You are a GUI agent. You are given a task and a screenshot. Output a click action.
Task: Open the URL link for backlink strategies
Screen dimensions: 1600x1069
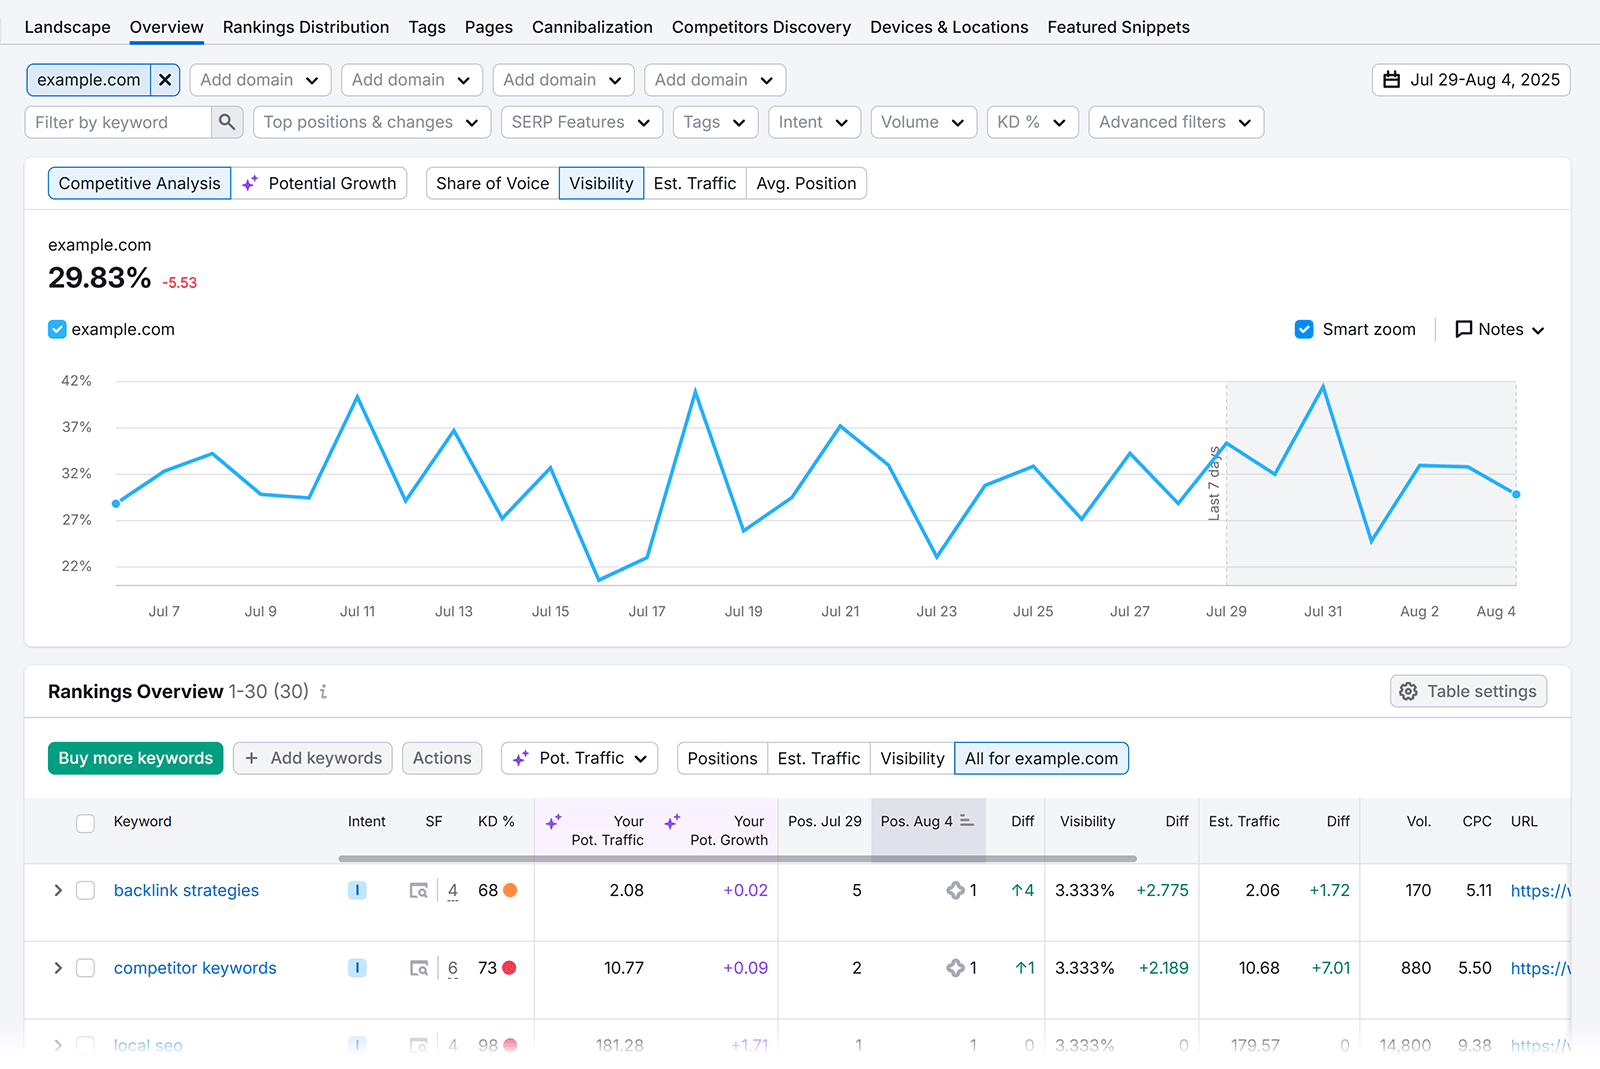(1540, 890)
